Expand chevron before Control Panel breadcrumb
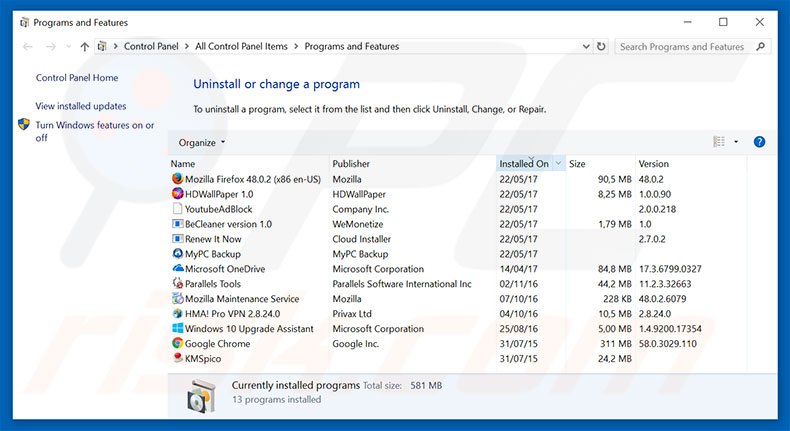Viewport: 790px width, 431px height. [x=115, y=46]
